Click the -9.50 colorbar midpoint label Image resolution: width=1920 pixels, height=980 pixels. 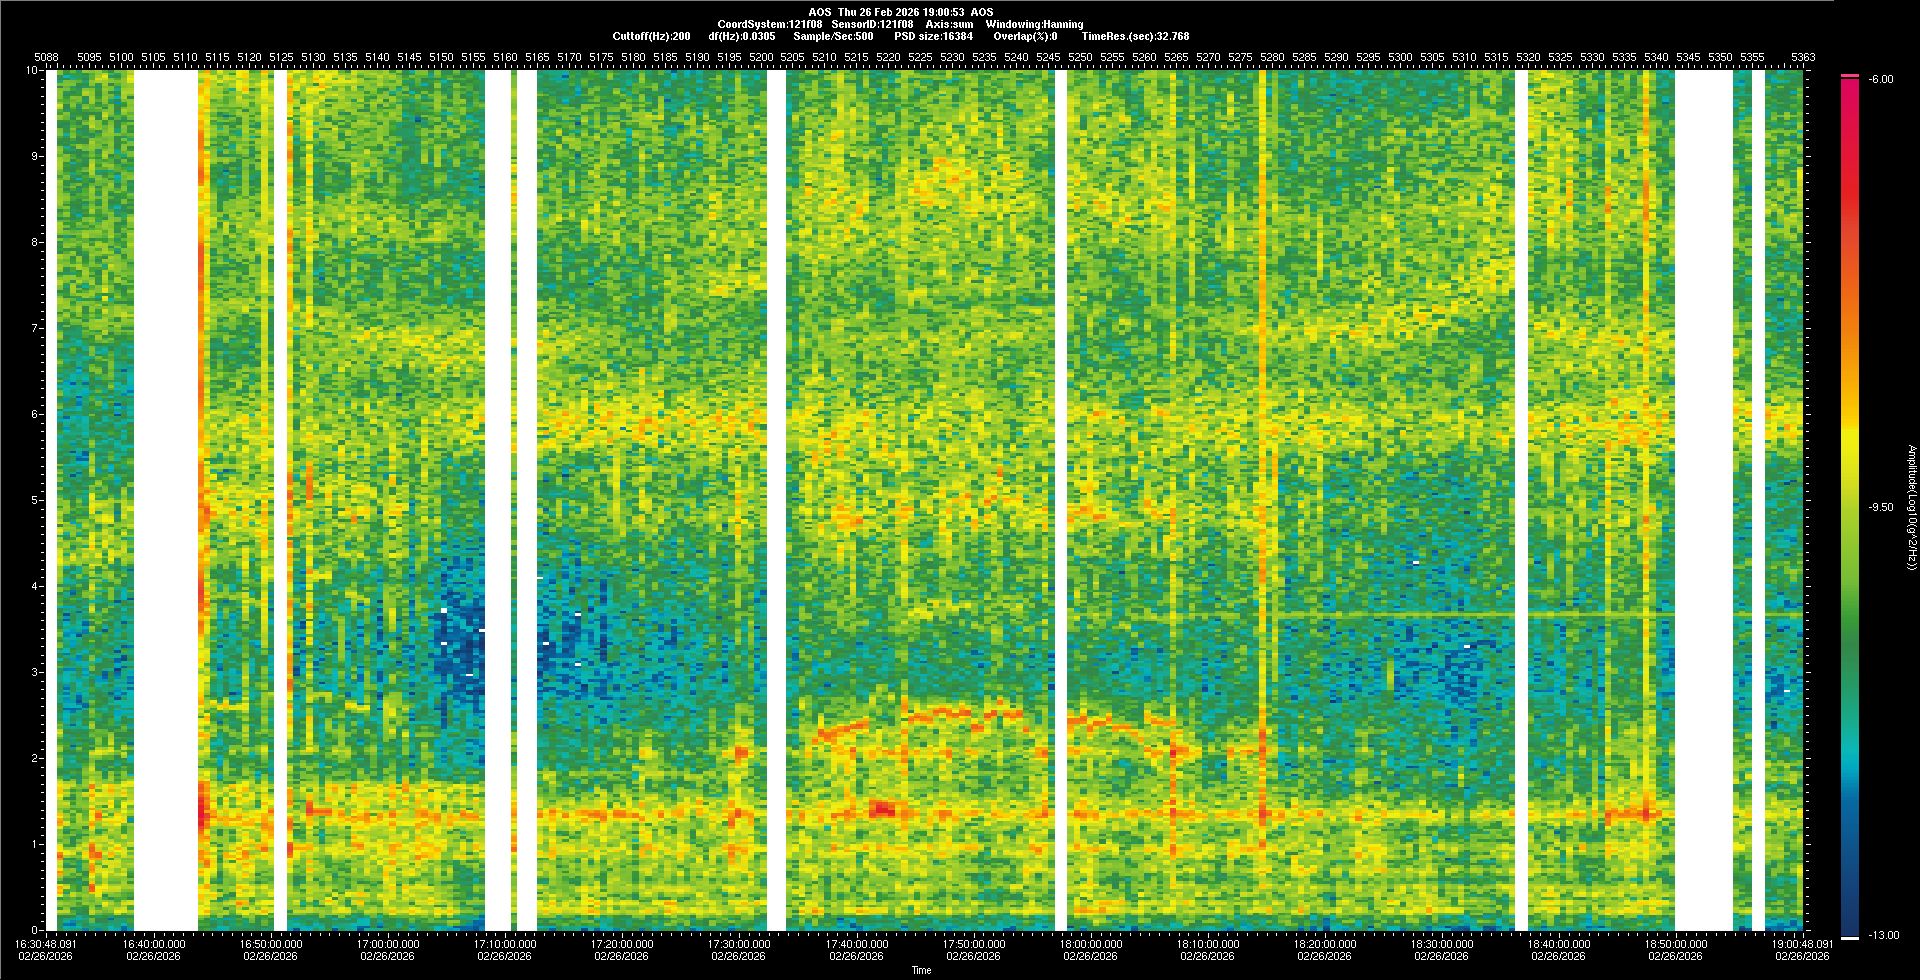point(1880,507)
